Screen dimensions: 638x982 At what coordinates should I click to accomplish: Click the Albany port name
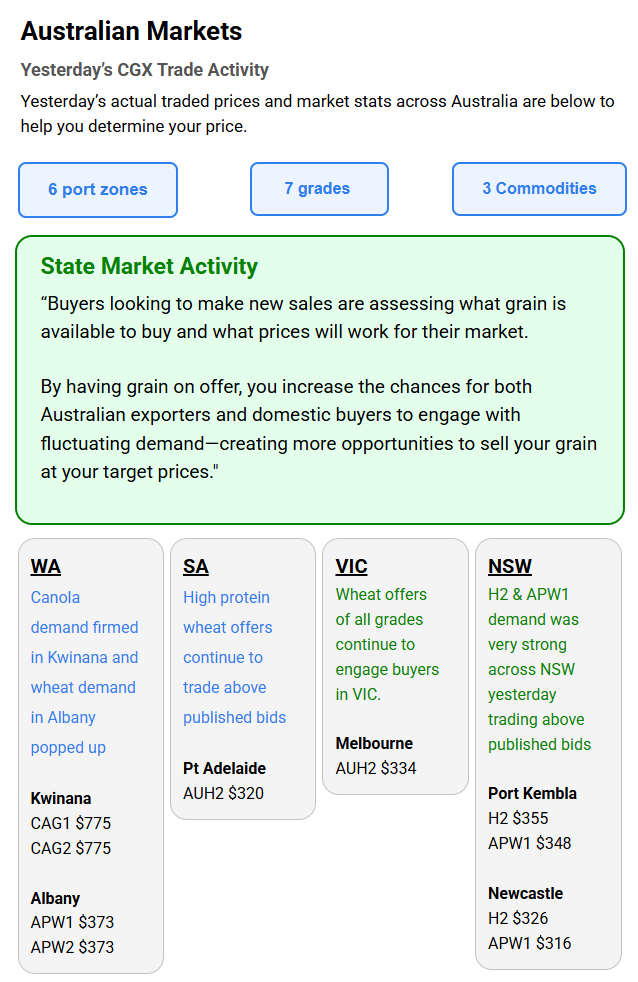coord(56,898)
